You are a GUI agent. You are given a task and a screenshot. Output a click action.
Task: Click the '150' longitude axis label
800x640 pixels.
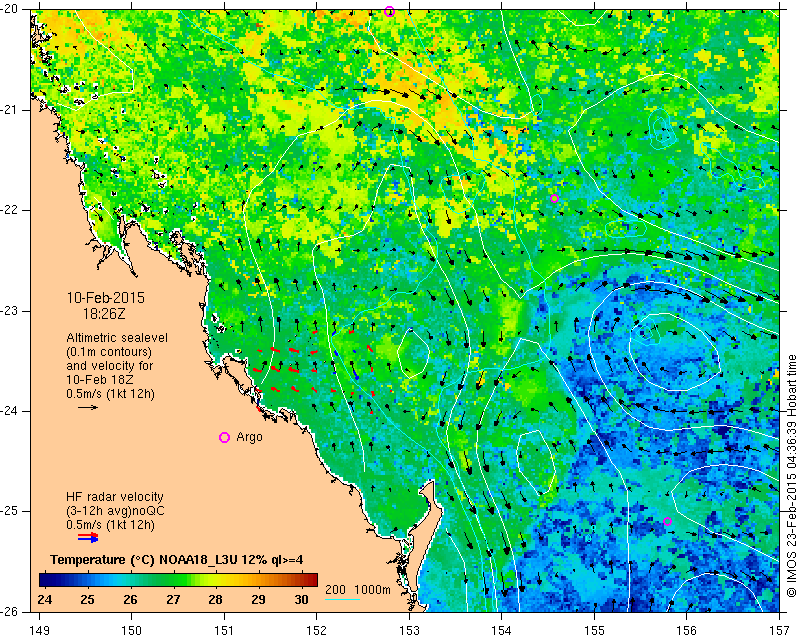pyautogui.click(x=132, y=631)
